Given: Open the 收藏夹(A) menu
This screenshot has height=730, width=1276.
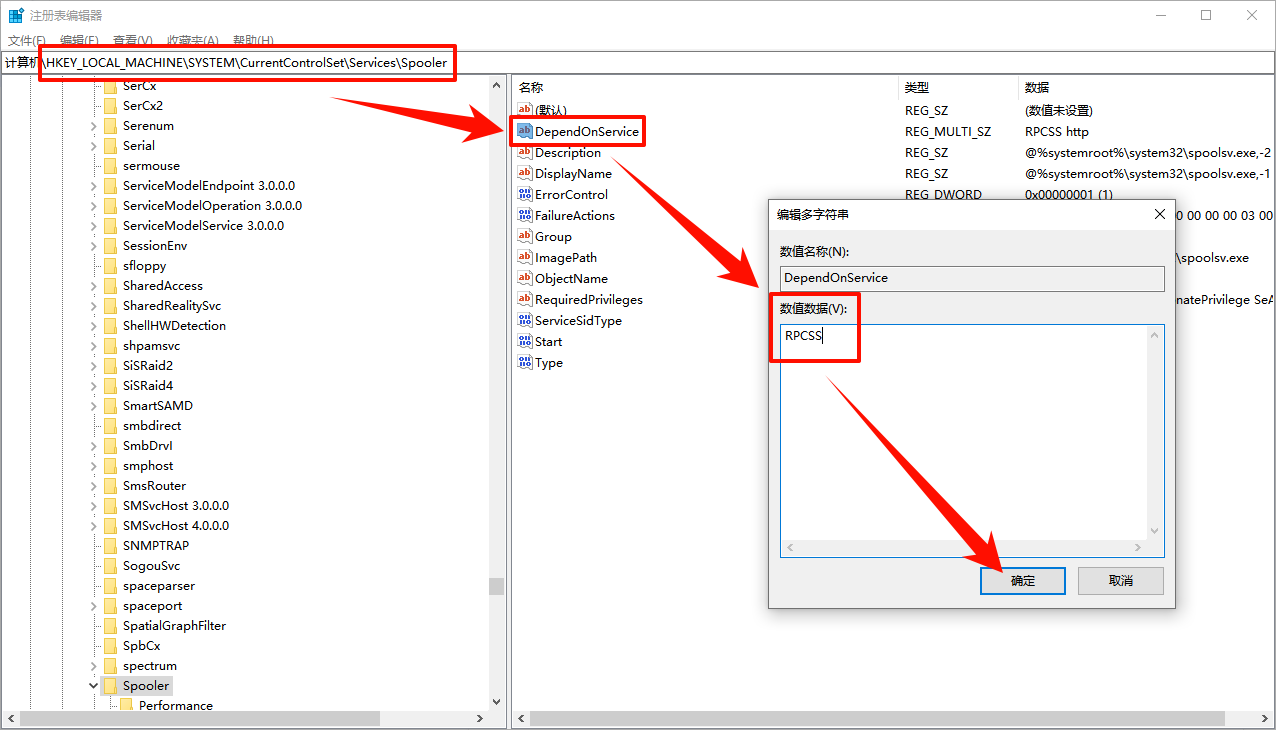Looking at the screenshot, I should pyautogui.click(x=192, y=41).
